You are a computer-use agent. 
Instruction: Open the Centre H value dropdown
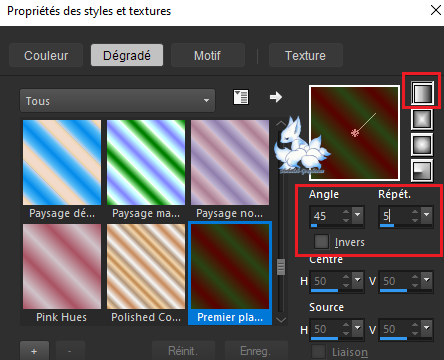coord(358,280)
